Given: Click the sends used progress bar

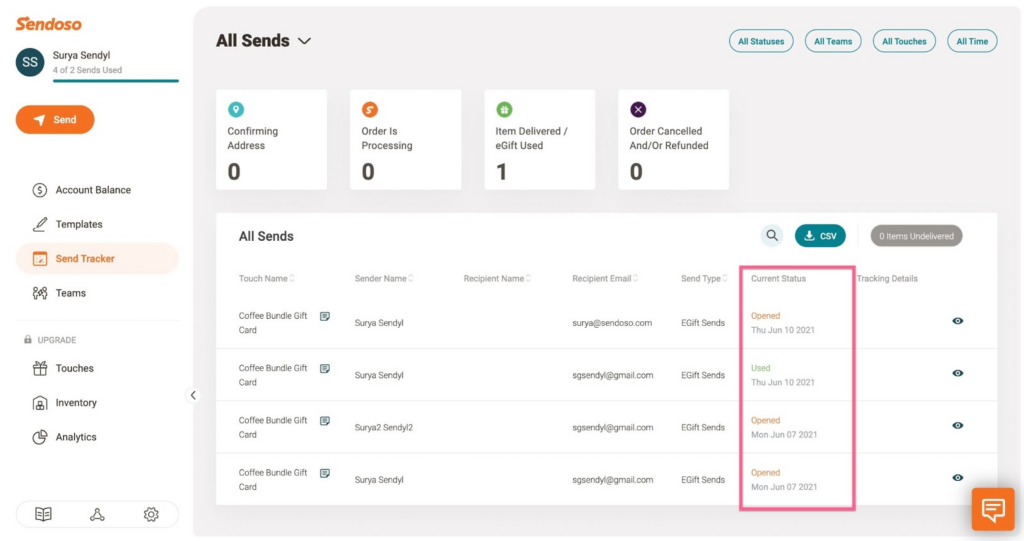Looking at the screenshot, I should [x=116, y=81].
